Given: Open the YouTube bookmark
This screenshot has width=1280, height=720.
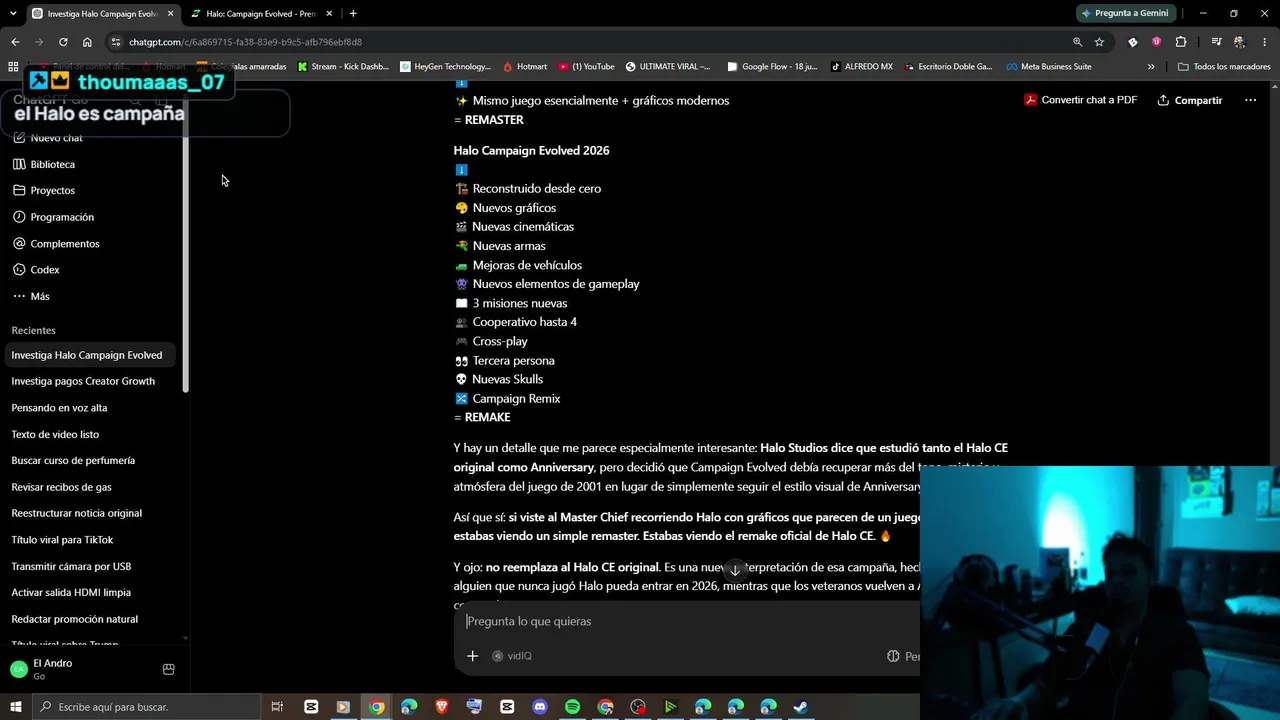Looking at the screenshot, I should coord(586,67).
